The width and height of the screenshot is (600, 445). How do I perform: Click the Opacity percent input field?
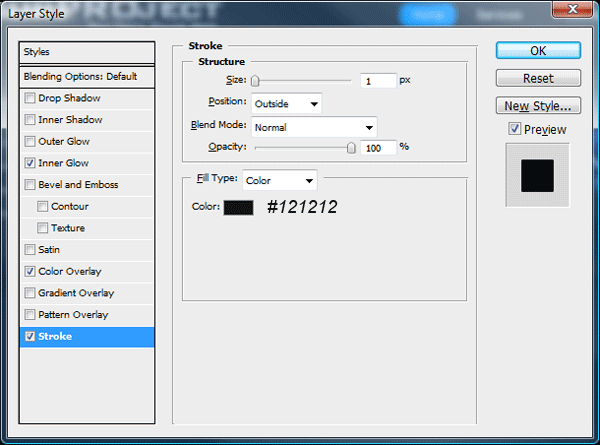click(378, 148)
